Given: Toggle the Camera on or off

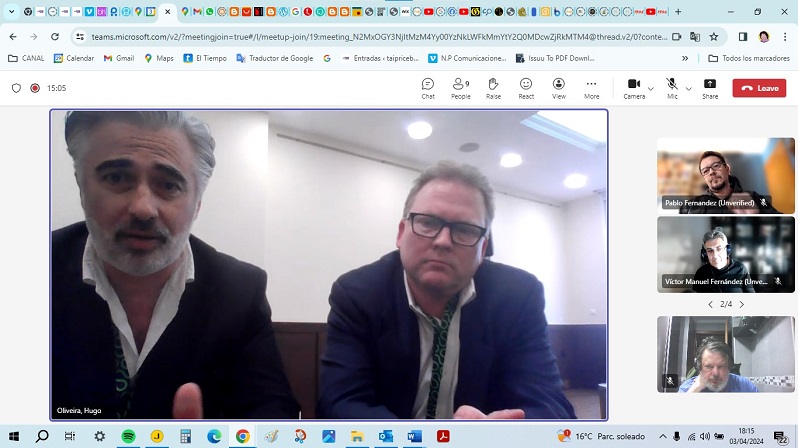Looking at the screenshot, I should tap(633, 88).
